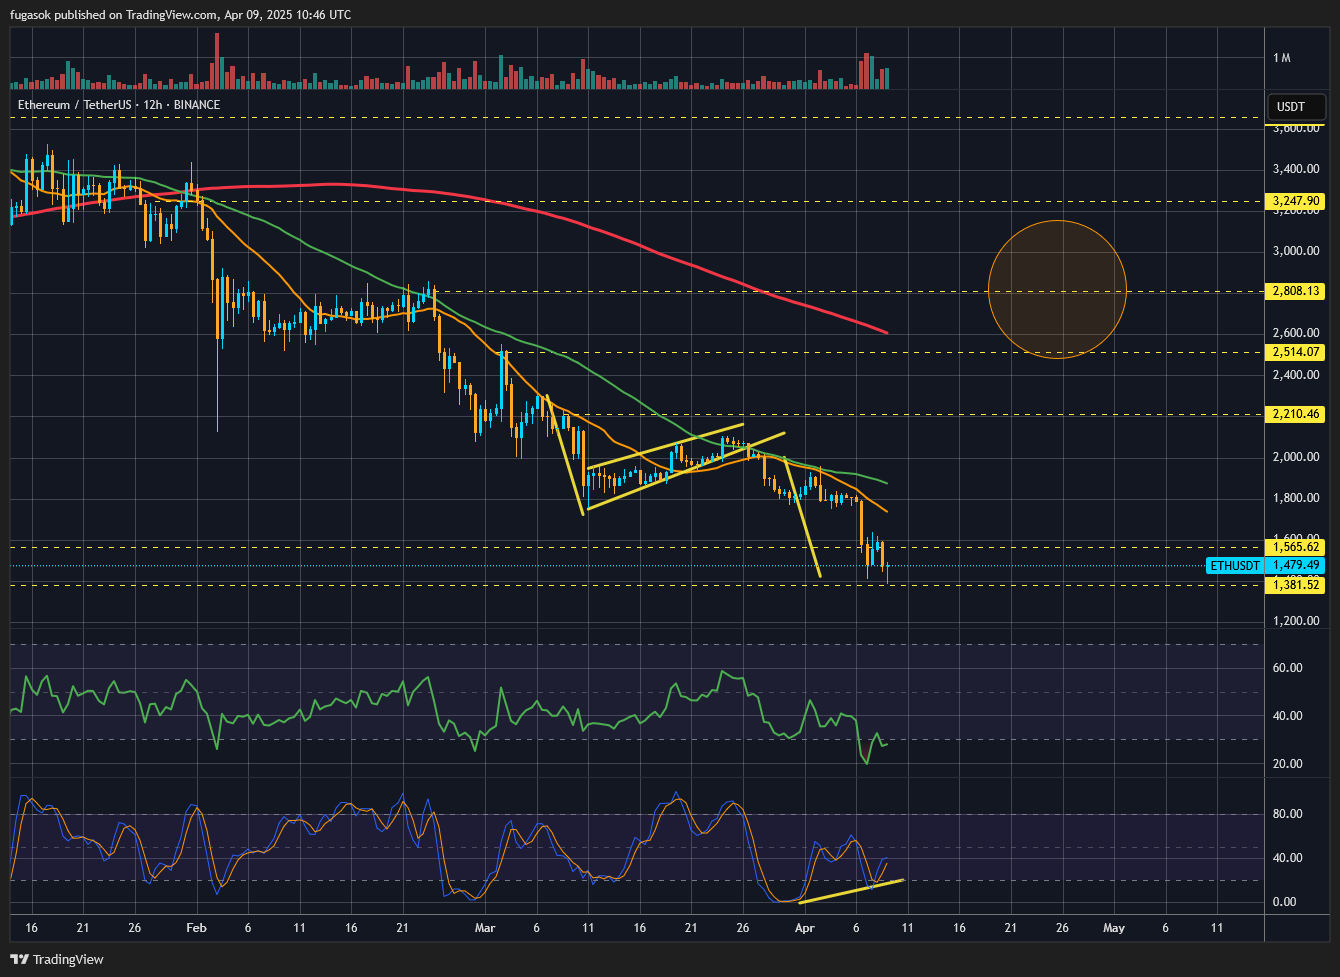The height and width of the screenshot is (977, 1340).
Task: Select the tallest red volume bar
Action: coord(217,61)
